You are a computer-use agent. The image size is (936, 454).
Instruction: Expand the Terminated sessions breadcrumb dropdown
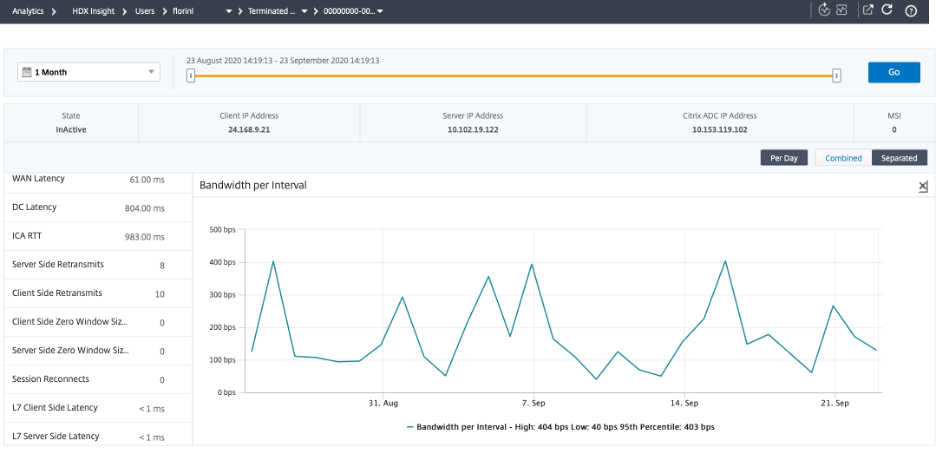coord(306,10)
